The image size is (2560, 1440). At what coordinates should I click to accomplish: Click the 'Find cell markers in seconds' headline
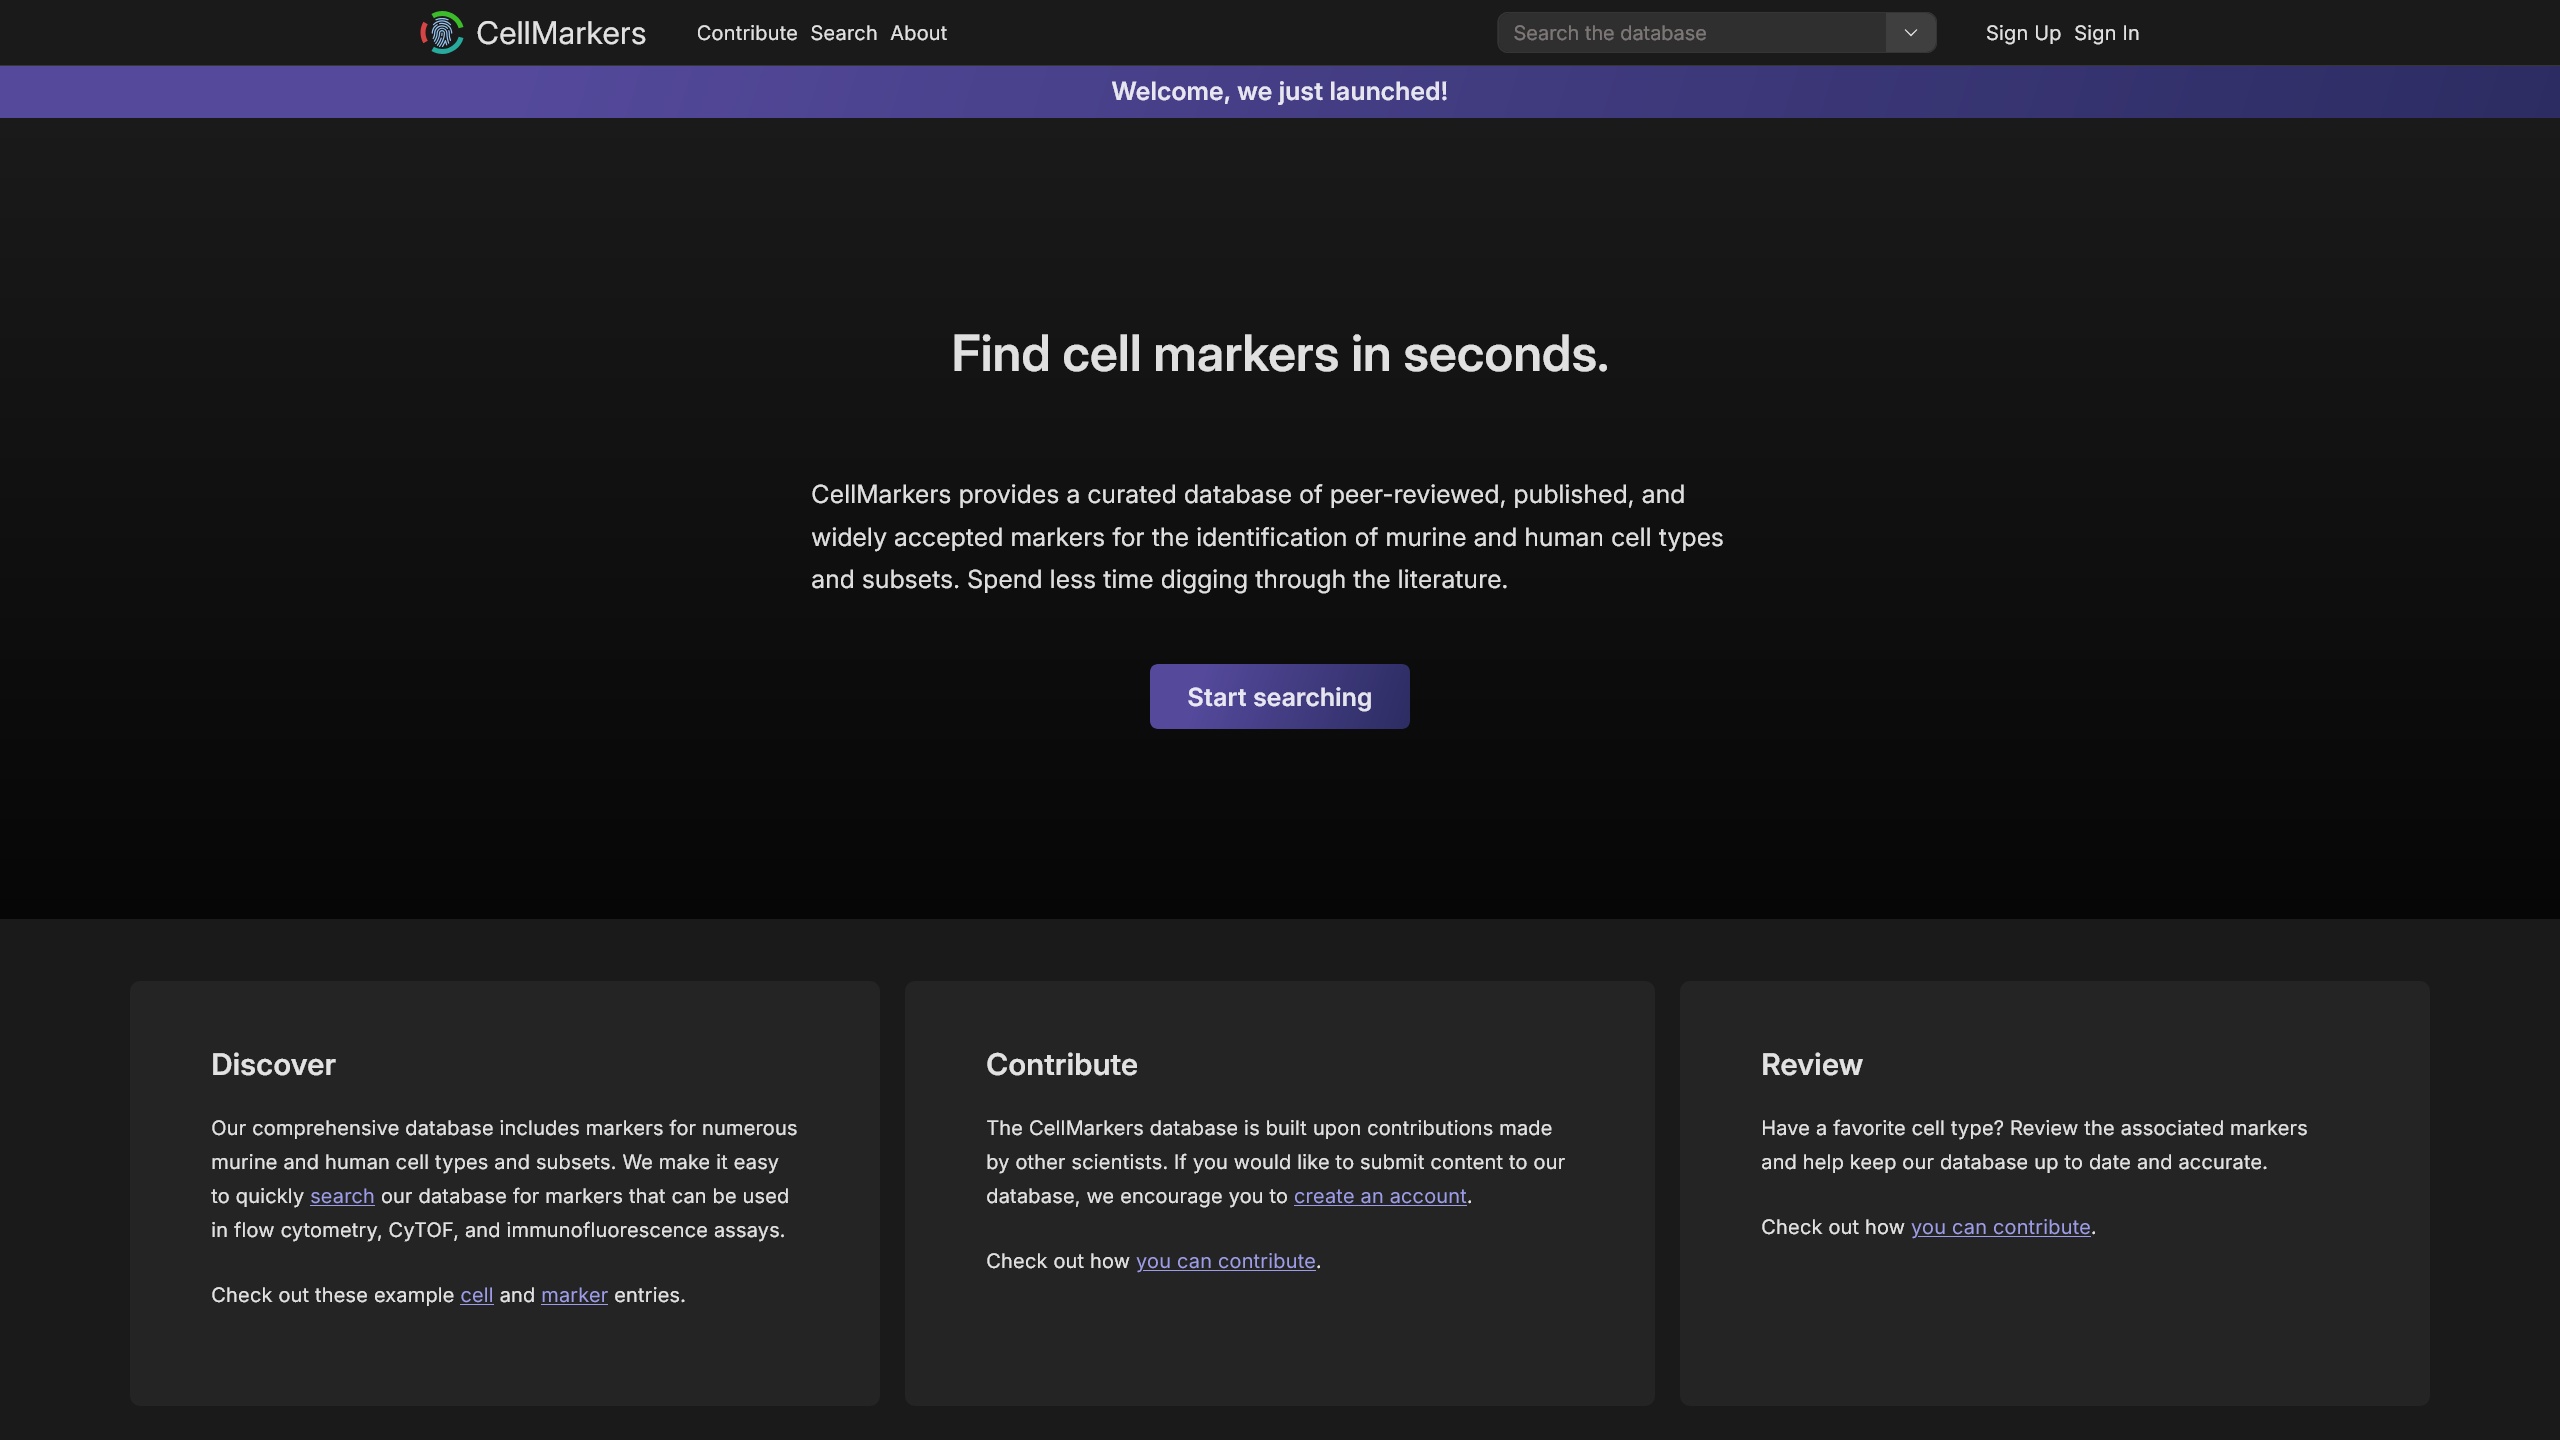1279,354
